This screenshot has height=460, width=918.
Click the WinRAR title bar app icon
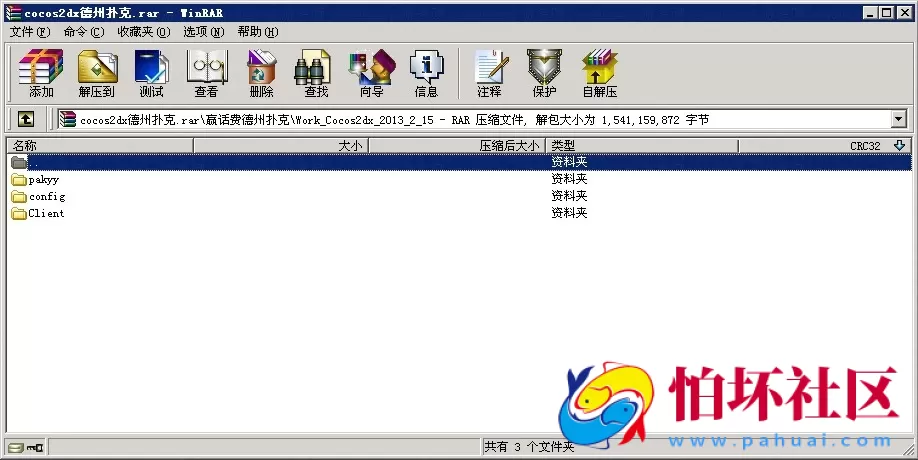coord(13,12)
